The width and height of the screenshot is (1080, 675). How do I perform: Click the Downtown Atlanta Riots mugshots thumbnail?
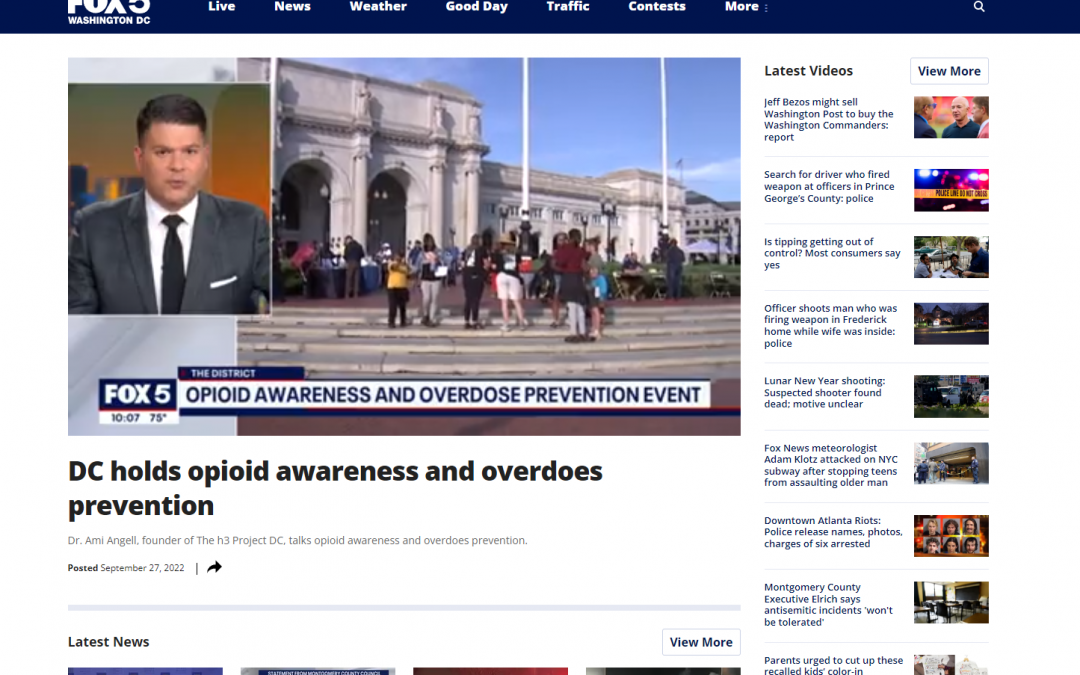pyautogui.click(x=951, y=536)
